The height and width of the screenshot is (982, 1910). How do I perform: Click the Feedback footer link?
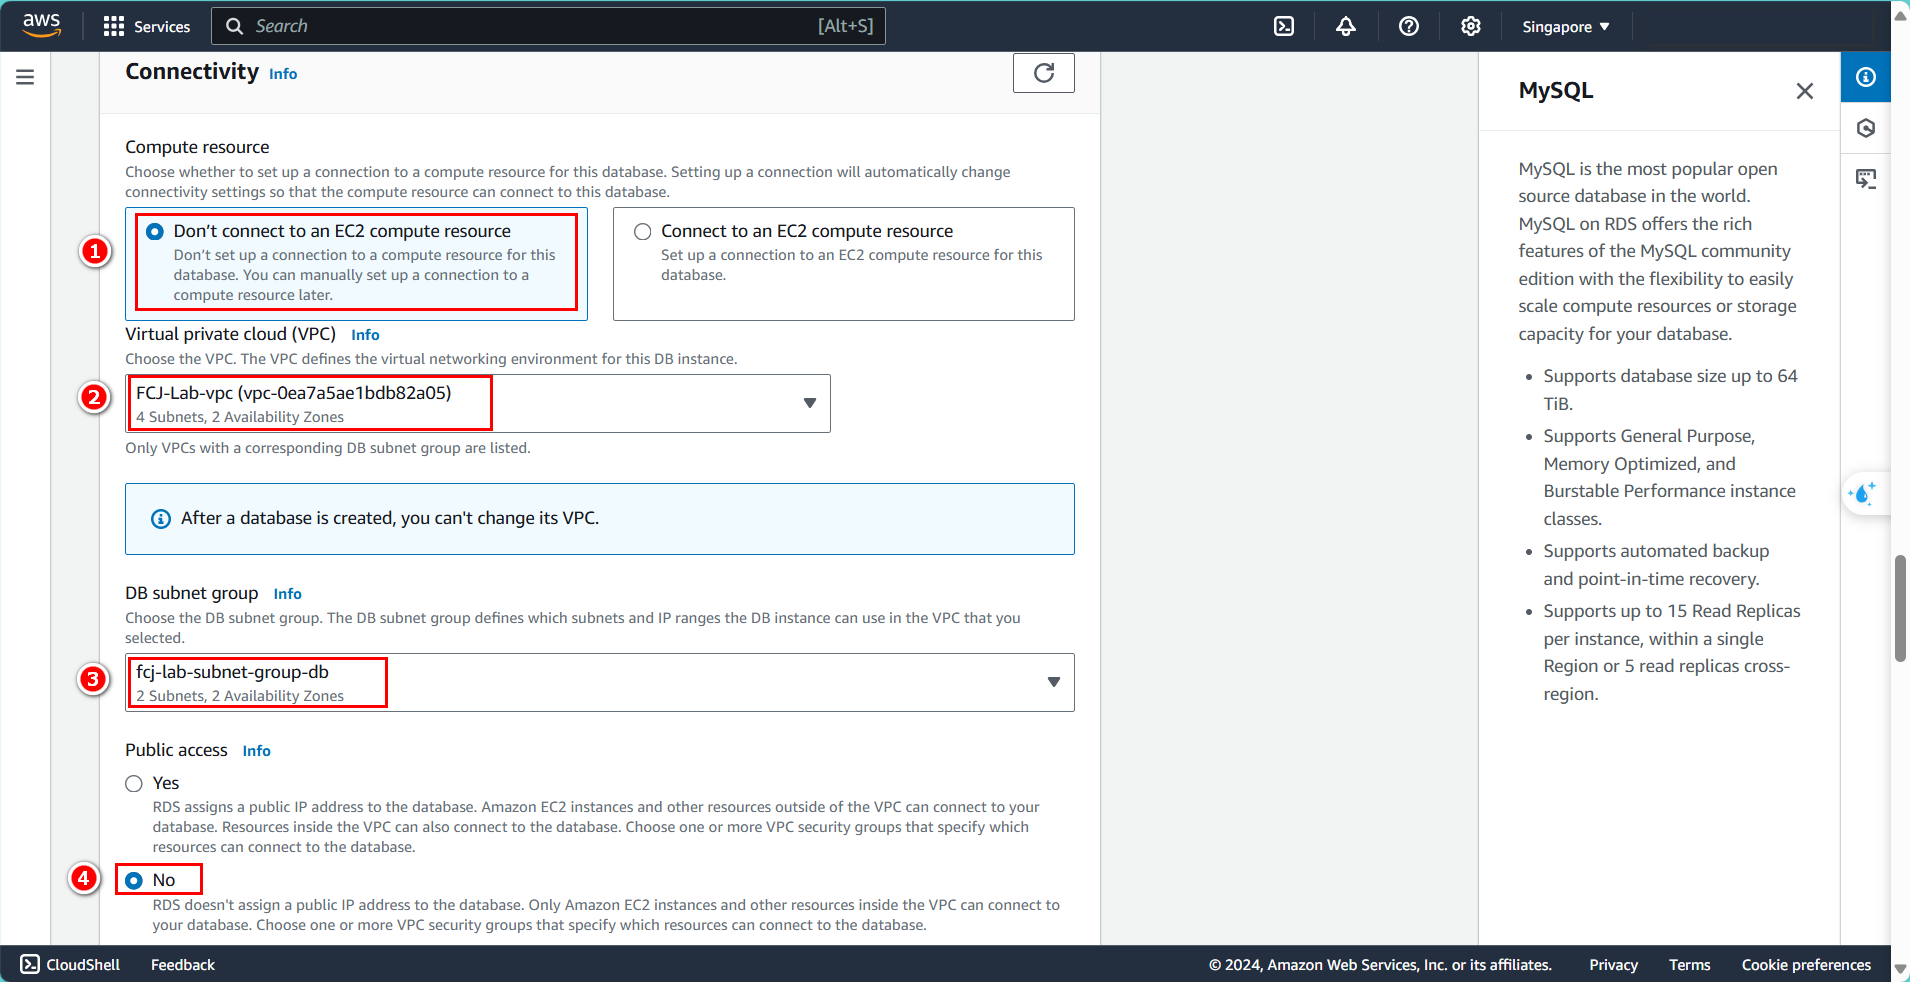183,965
